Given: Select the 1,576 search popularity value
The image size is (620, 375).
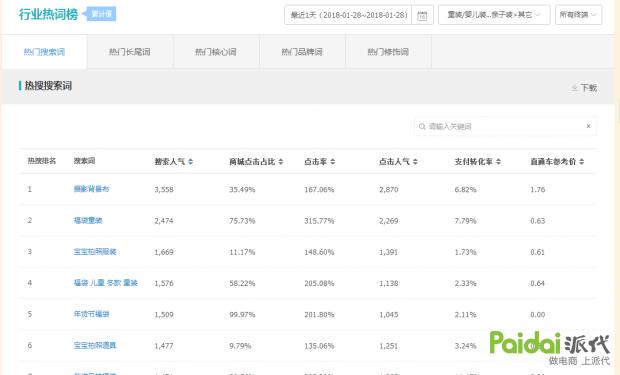Looking at the screenshot, I should coord(164,283).
